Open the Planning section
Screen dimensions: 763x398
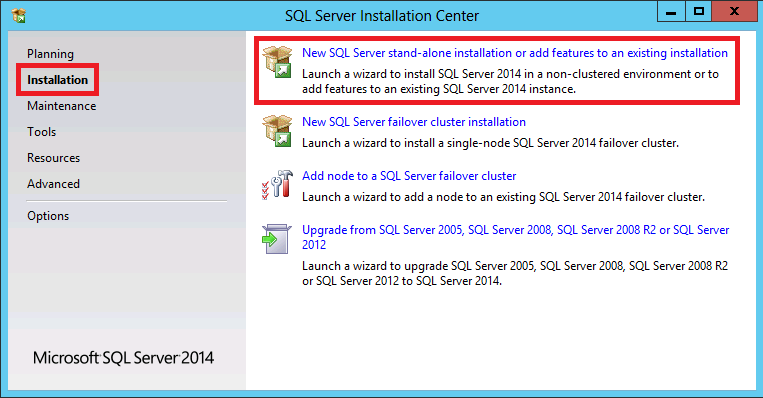pyautogui.click(x=51, y=54)
